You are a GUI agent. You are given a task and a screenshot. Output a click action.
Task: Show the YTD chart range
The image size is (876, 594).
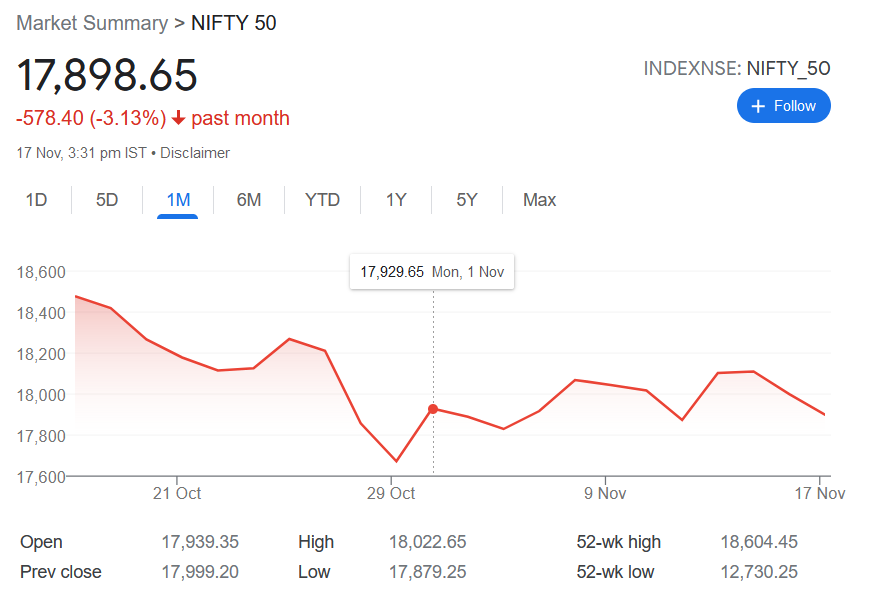[x=322, y=200]
